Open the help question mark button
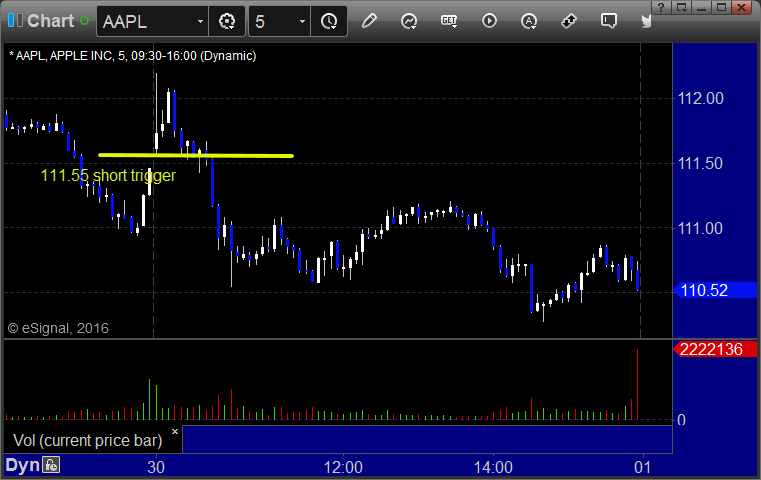The image size is (761, 480). coord(661,7)
